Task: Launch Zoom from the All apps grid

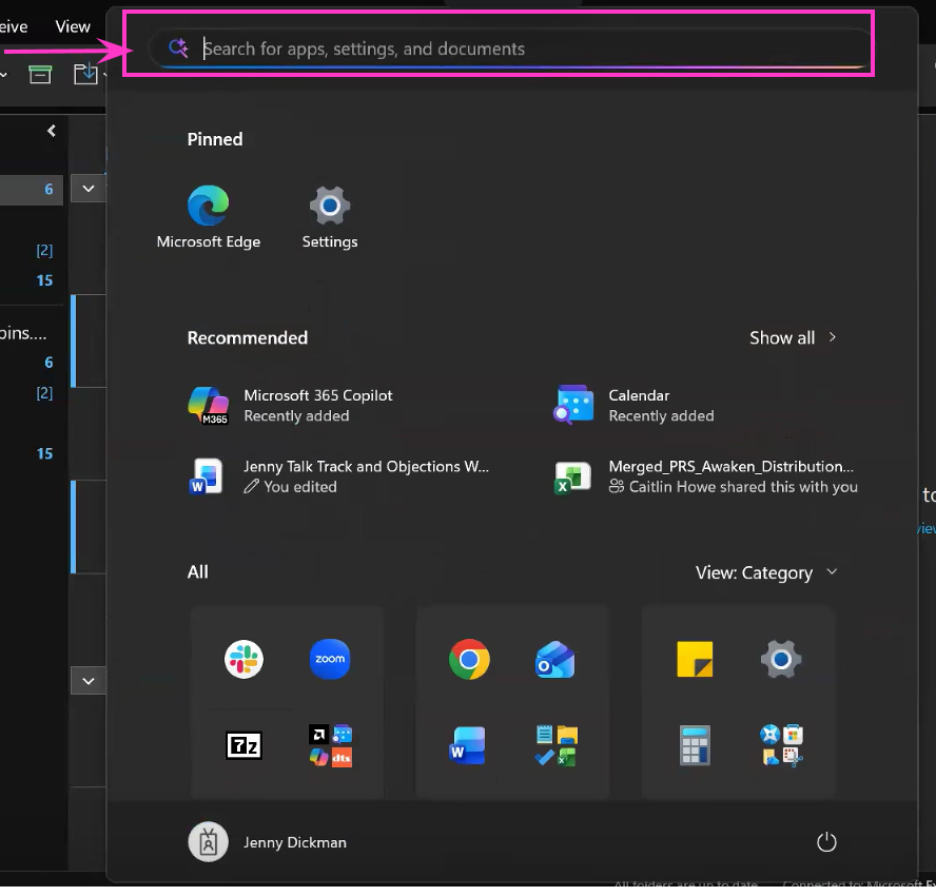Action: pos(330,659)
